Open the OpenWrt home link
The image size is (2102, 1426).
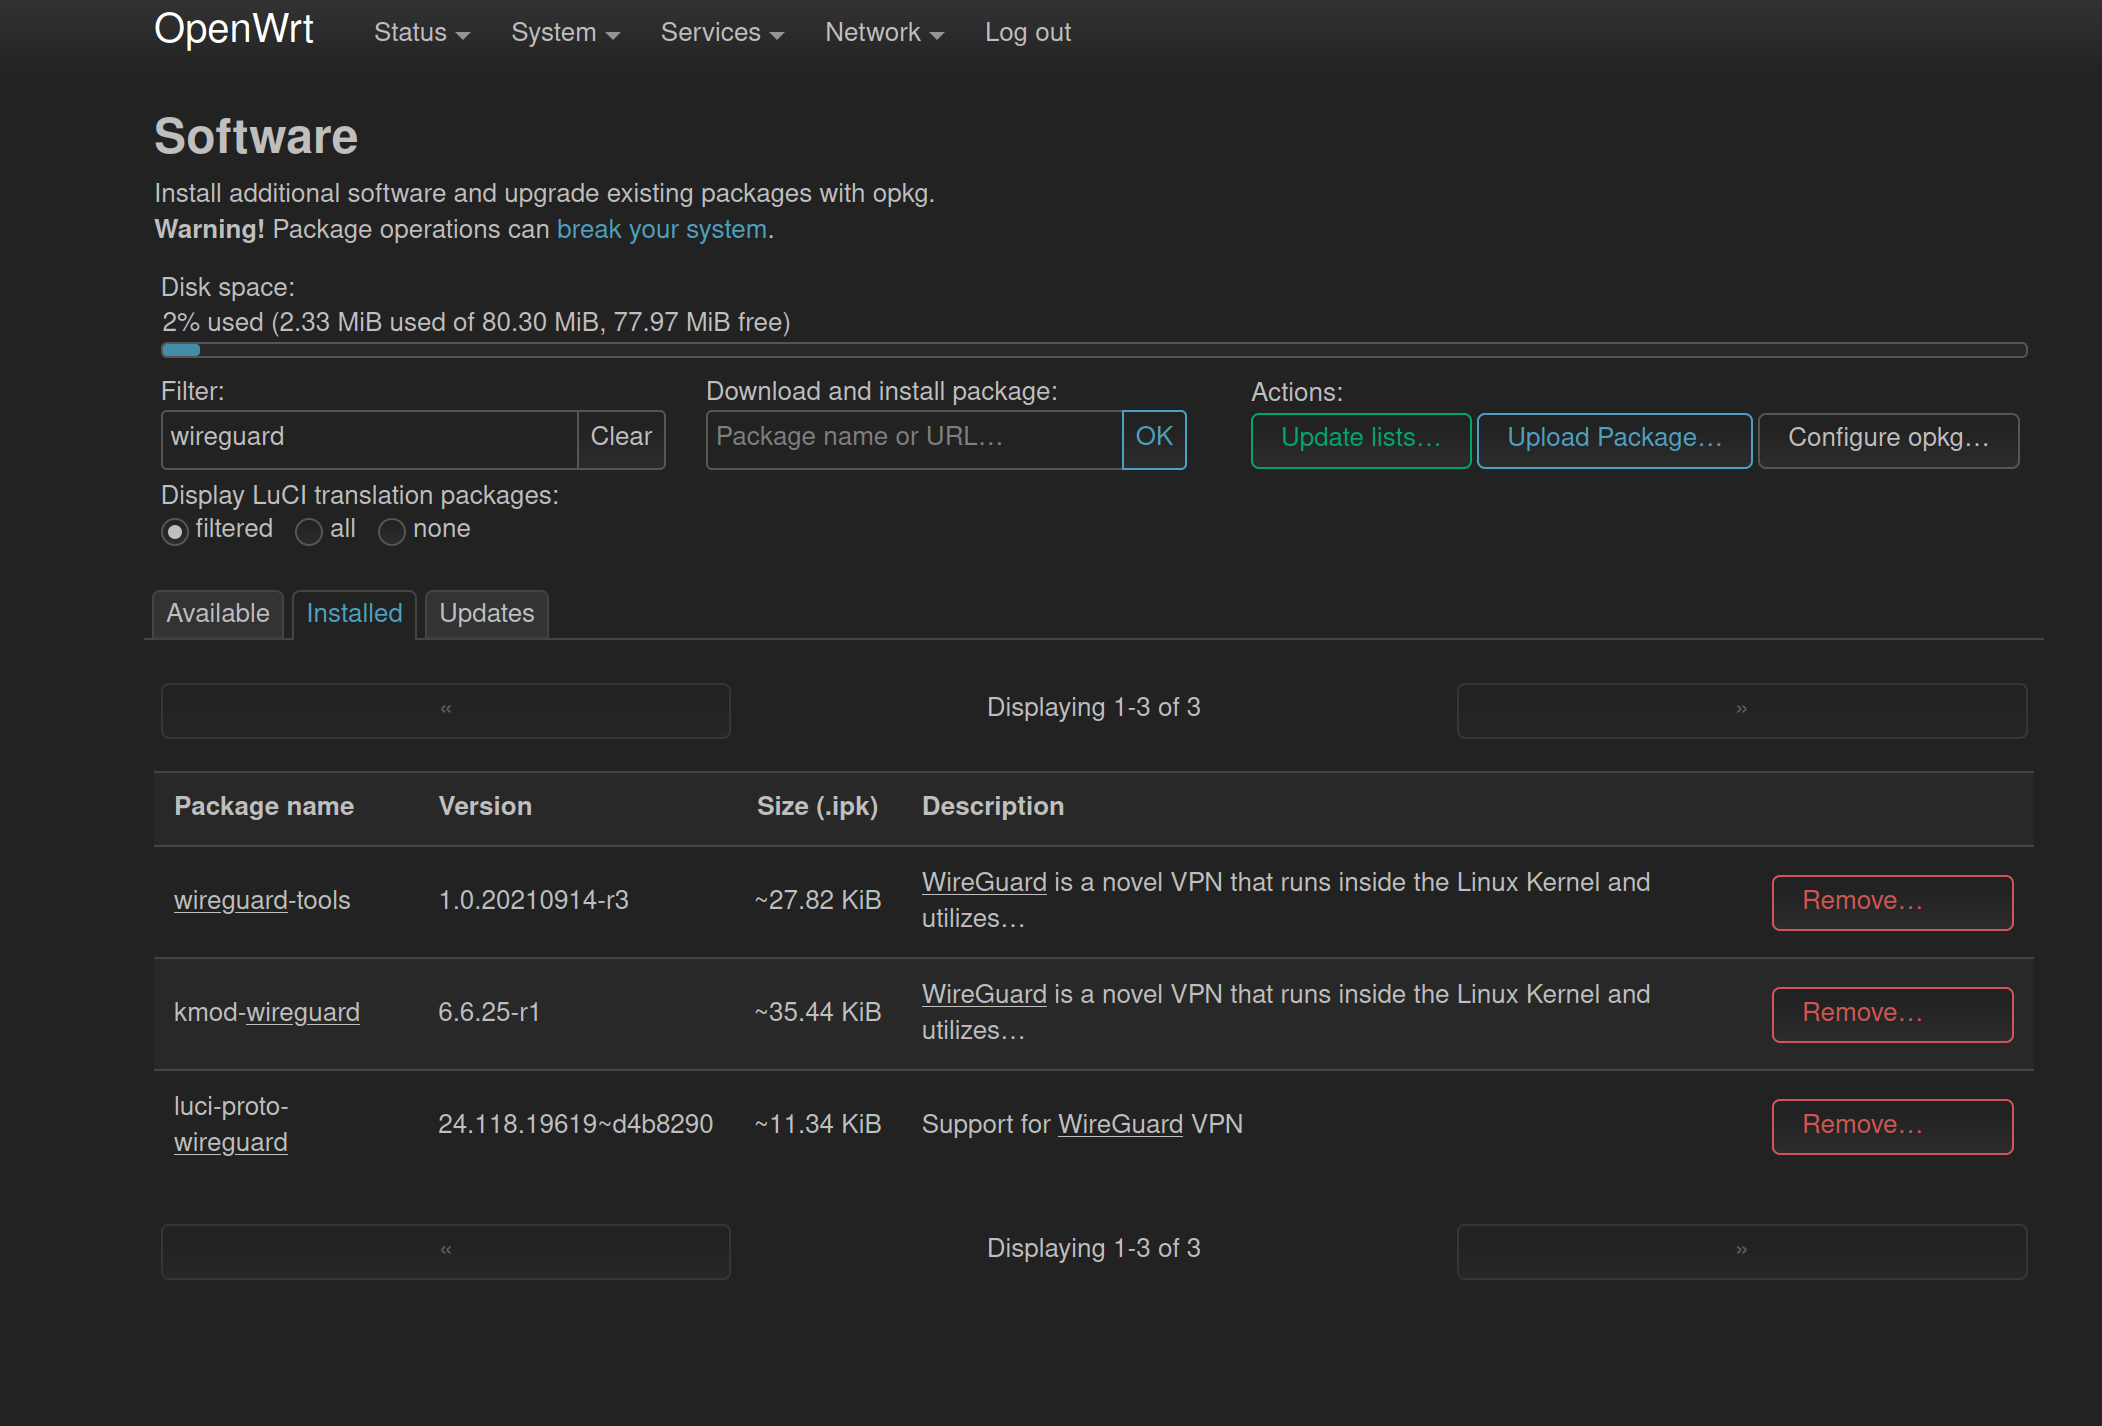point(233,29)
